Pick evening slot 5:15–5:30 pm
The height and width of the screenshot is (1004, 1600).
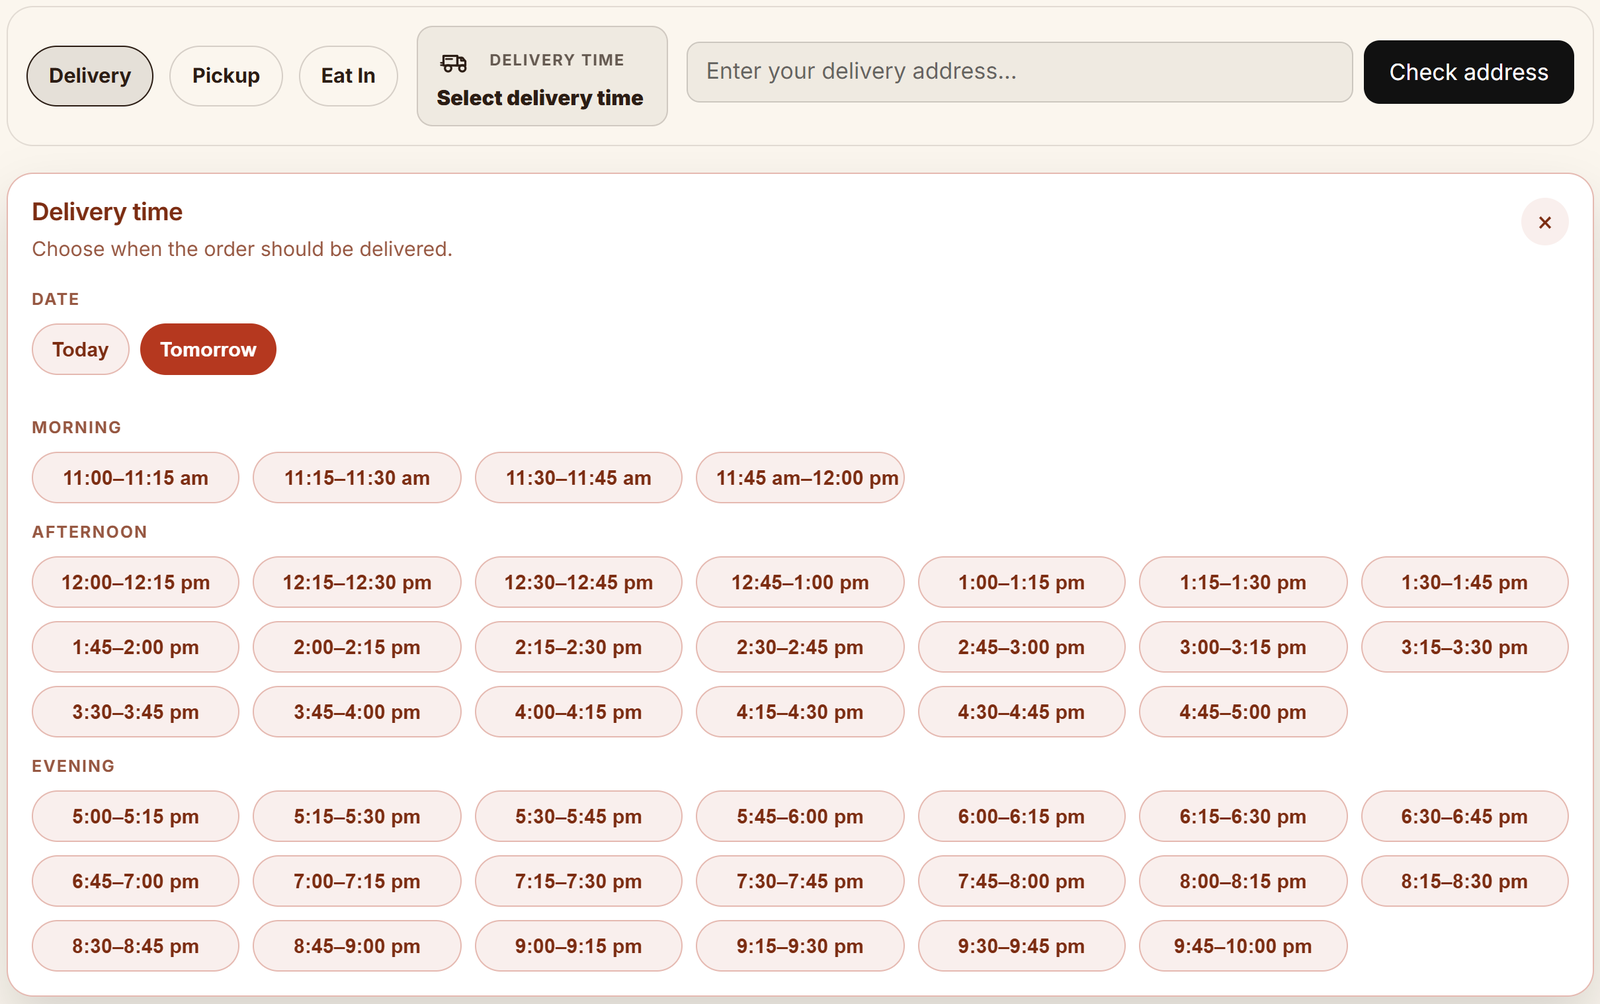click(357, 816)
